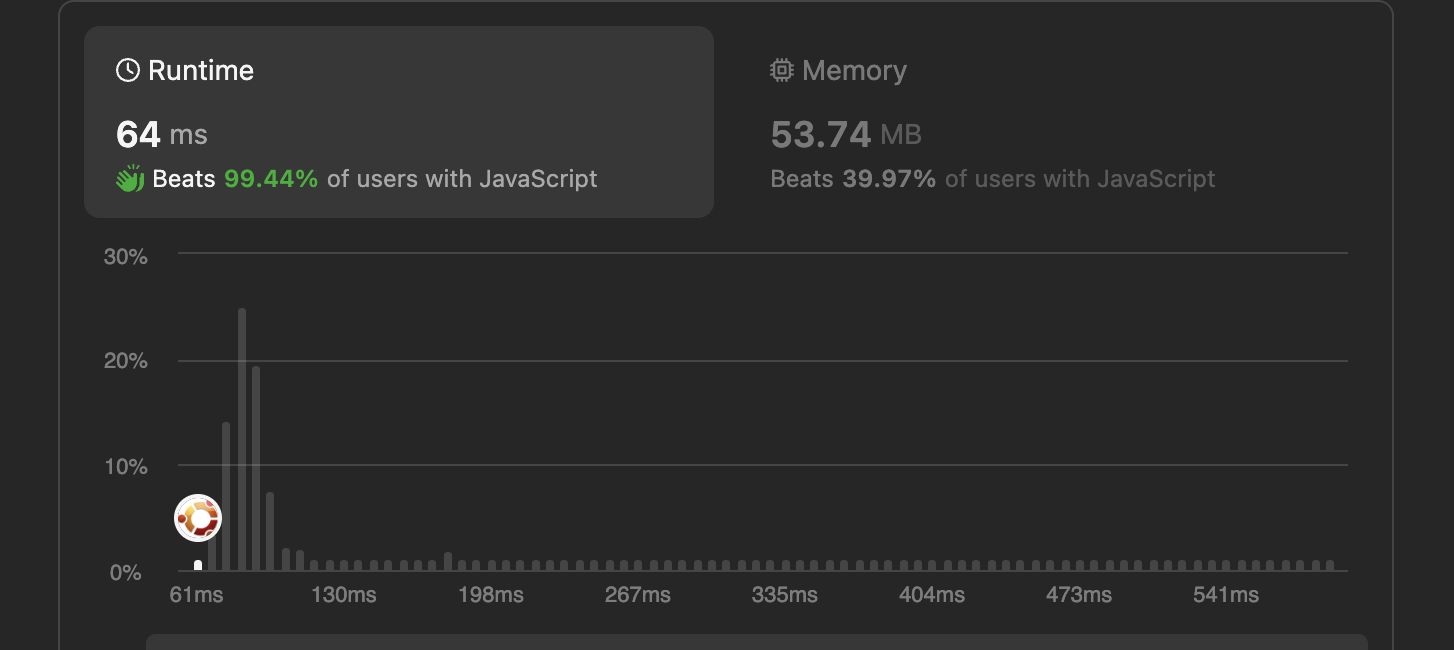Click the green clapping hands icon
The width and height of the screenshot is (1454, 650).
click(130, 179)
